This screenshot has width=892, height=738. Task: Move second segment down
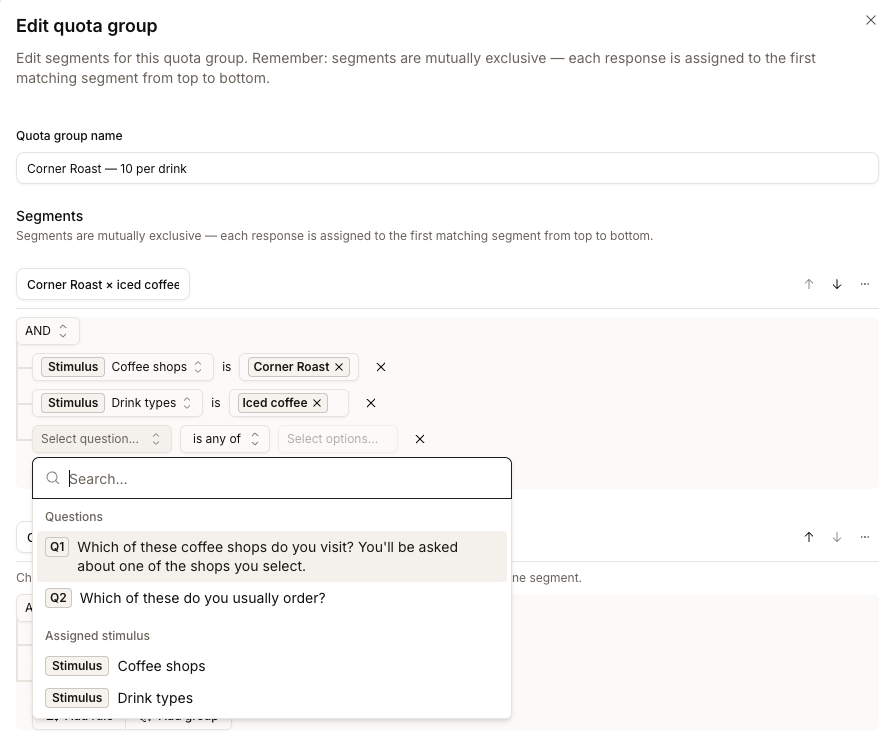pos(837,537)
